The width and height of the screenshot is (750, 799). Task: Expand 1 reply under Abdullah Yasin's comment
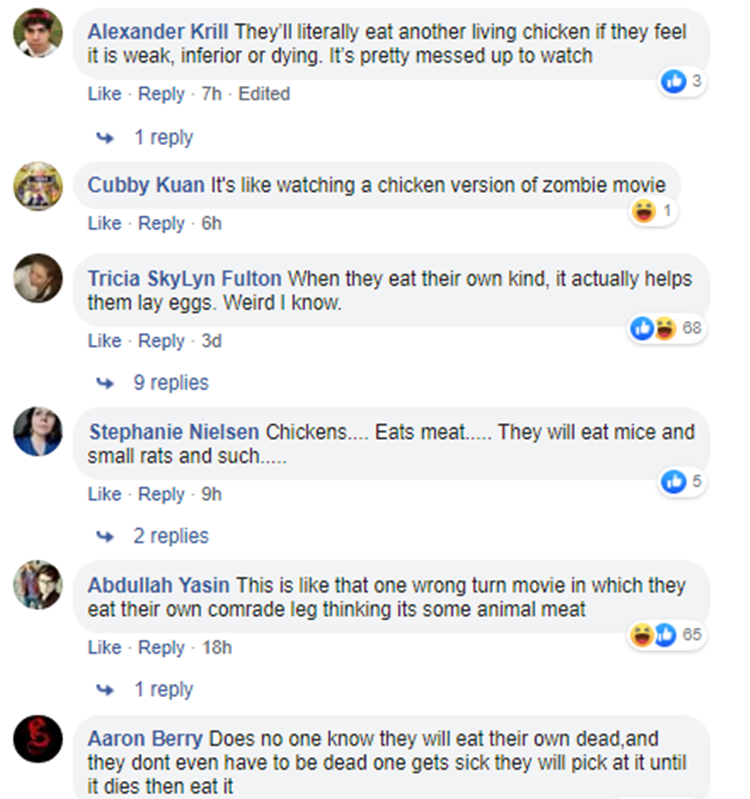pyautogui.click(x=163, y=689)
